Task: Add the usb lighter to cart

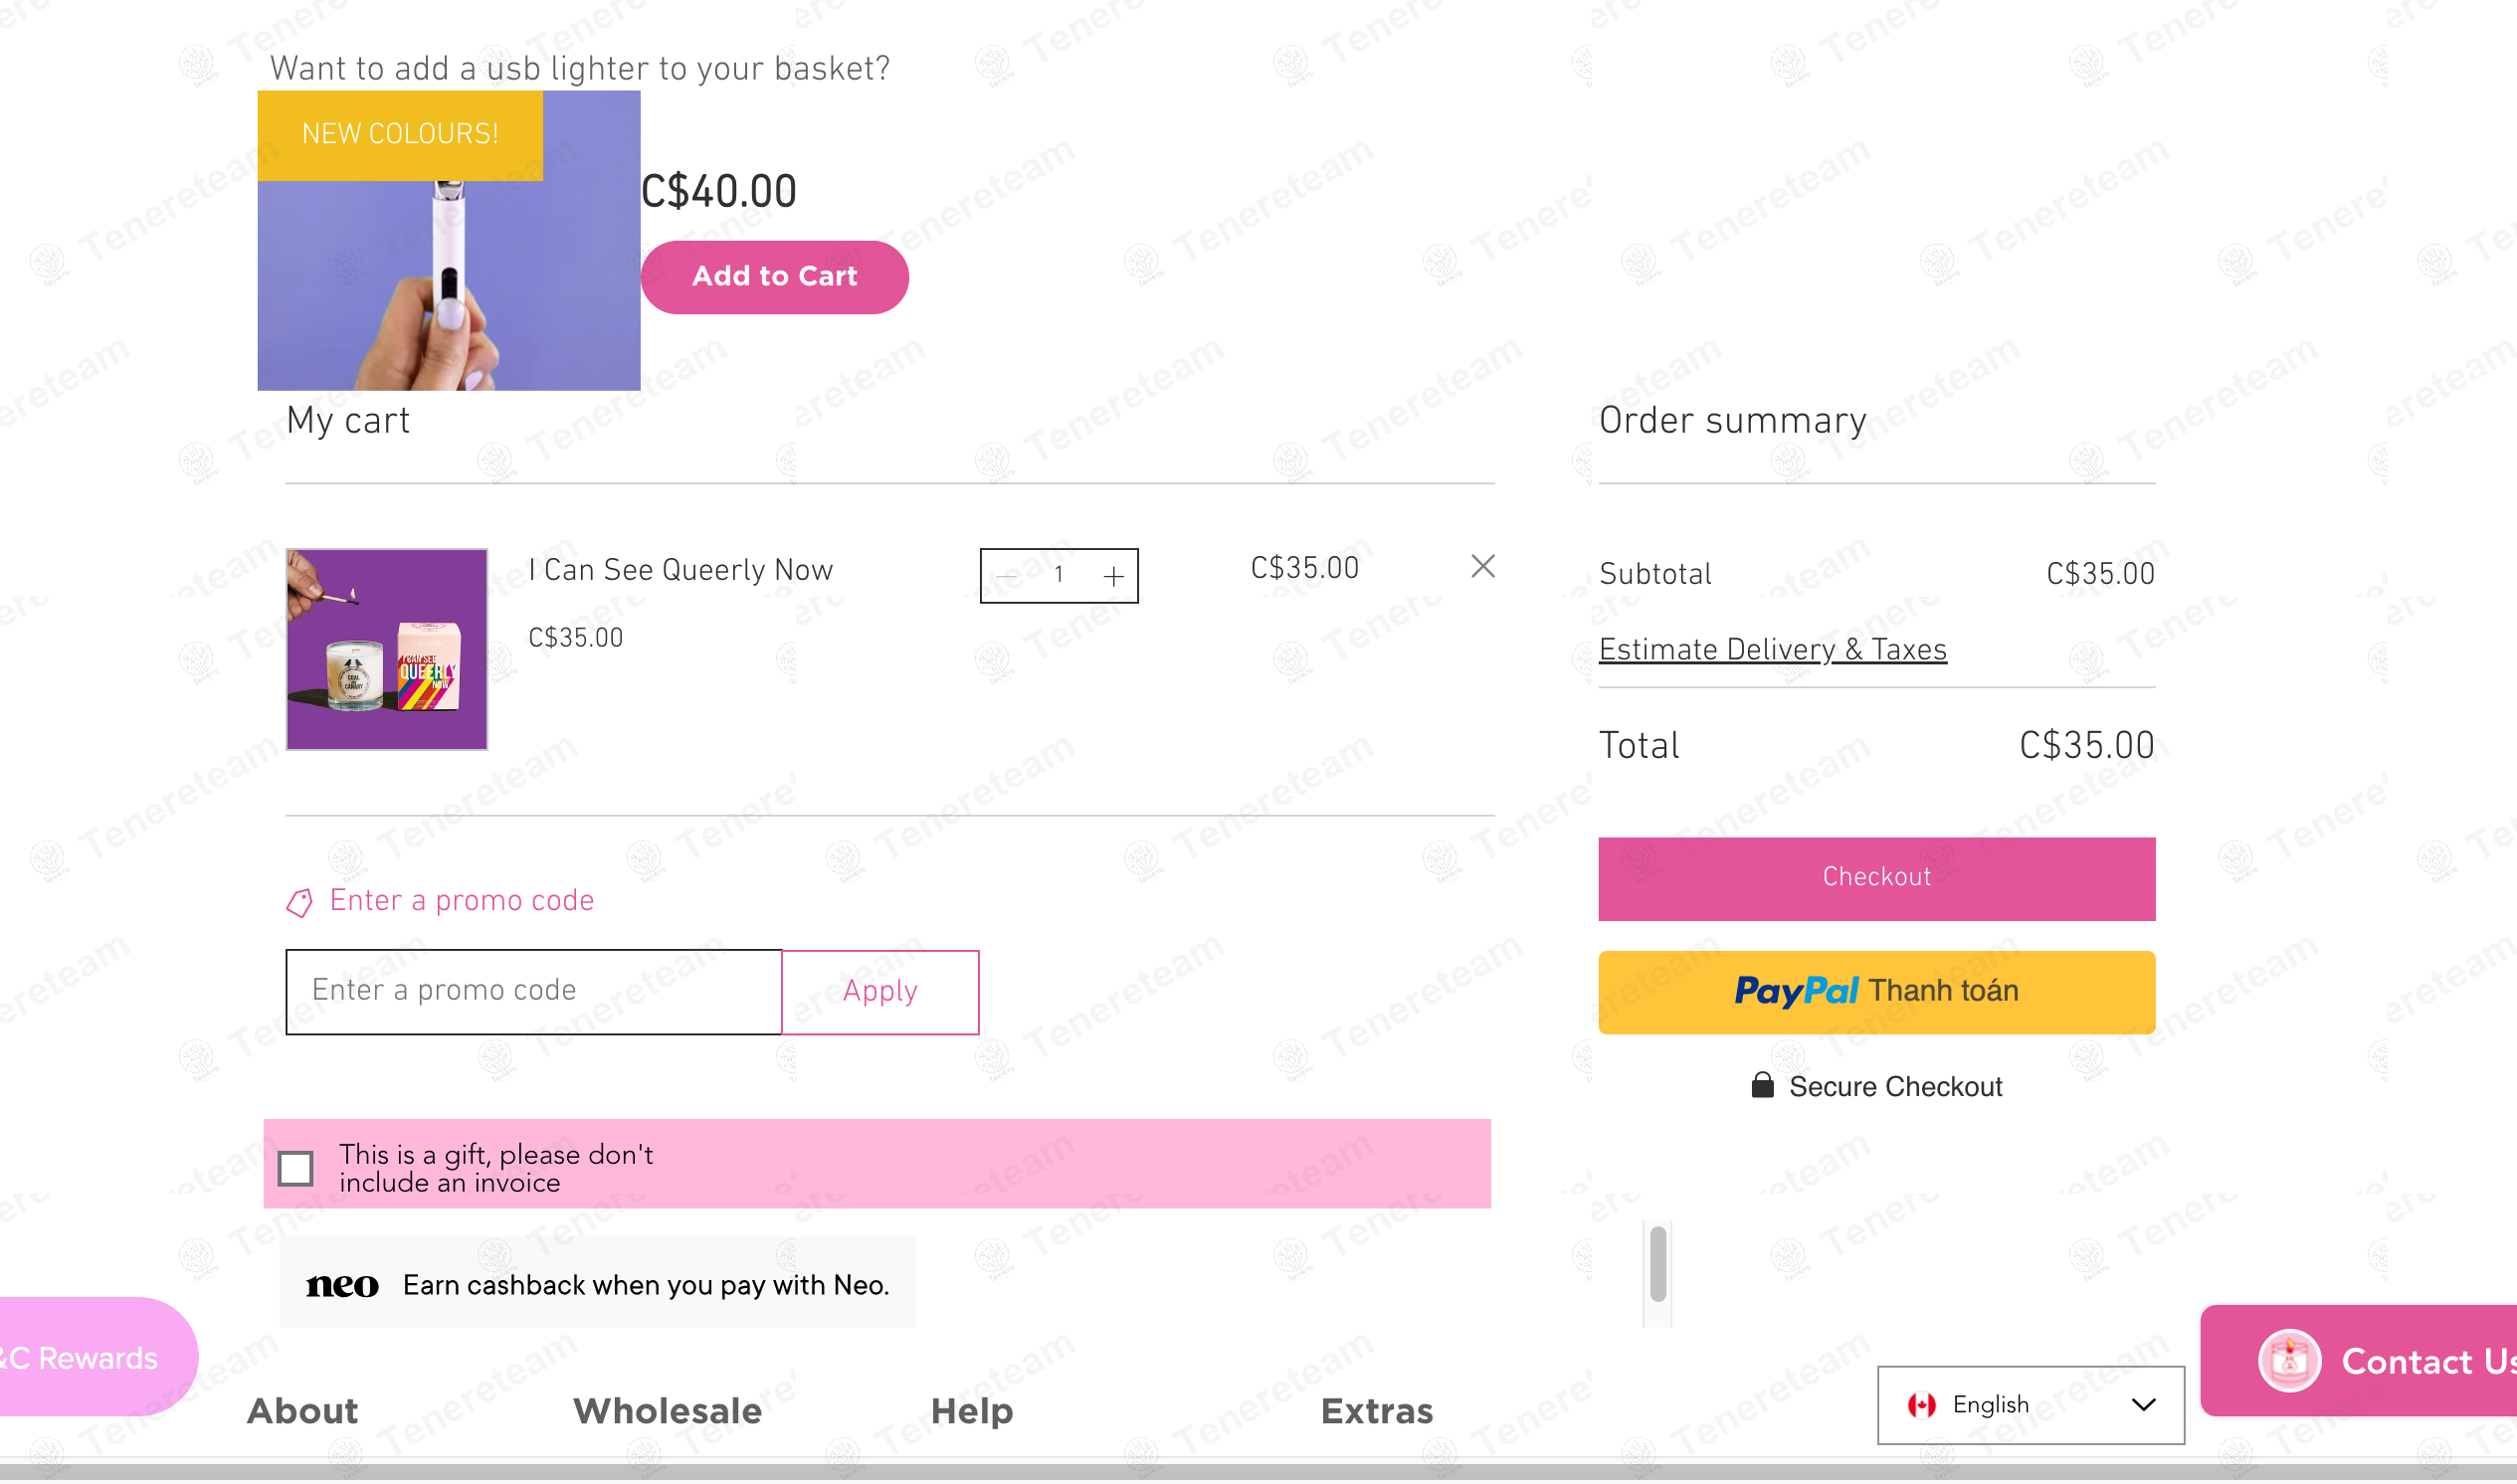Action: coord(774,277)
